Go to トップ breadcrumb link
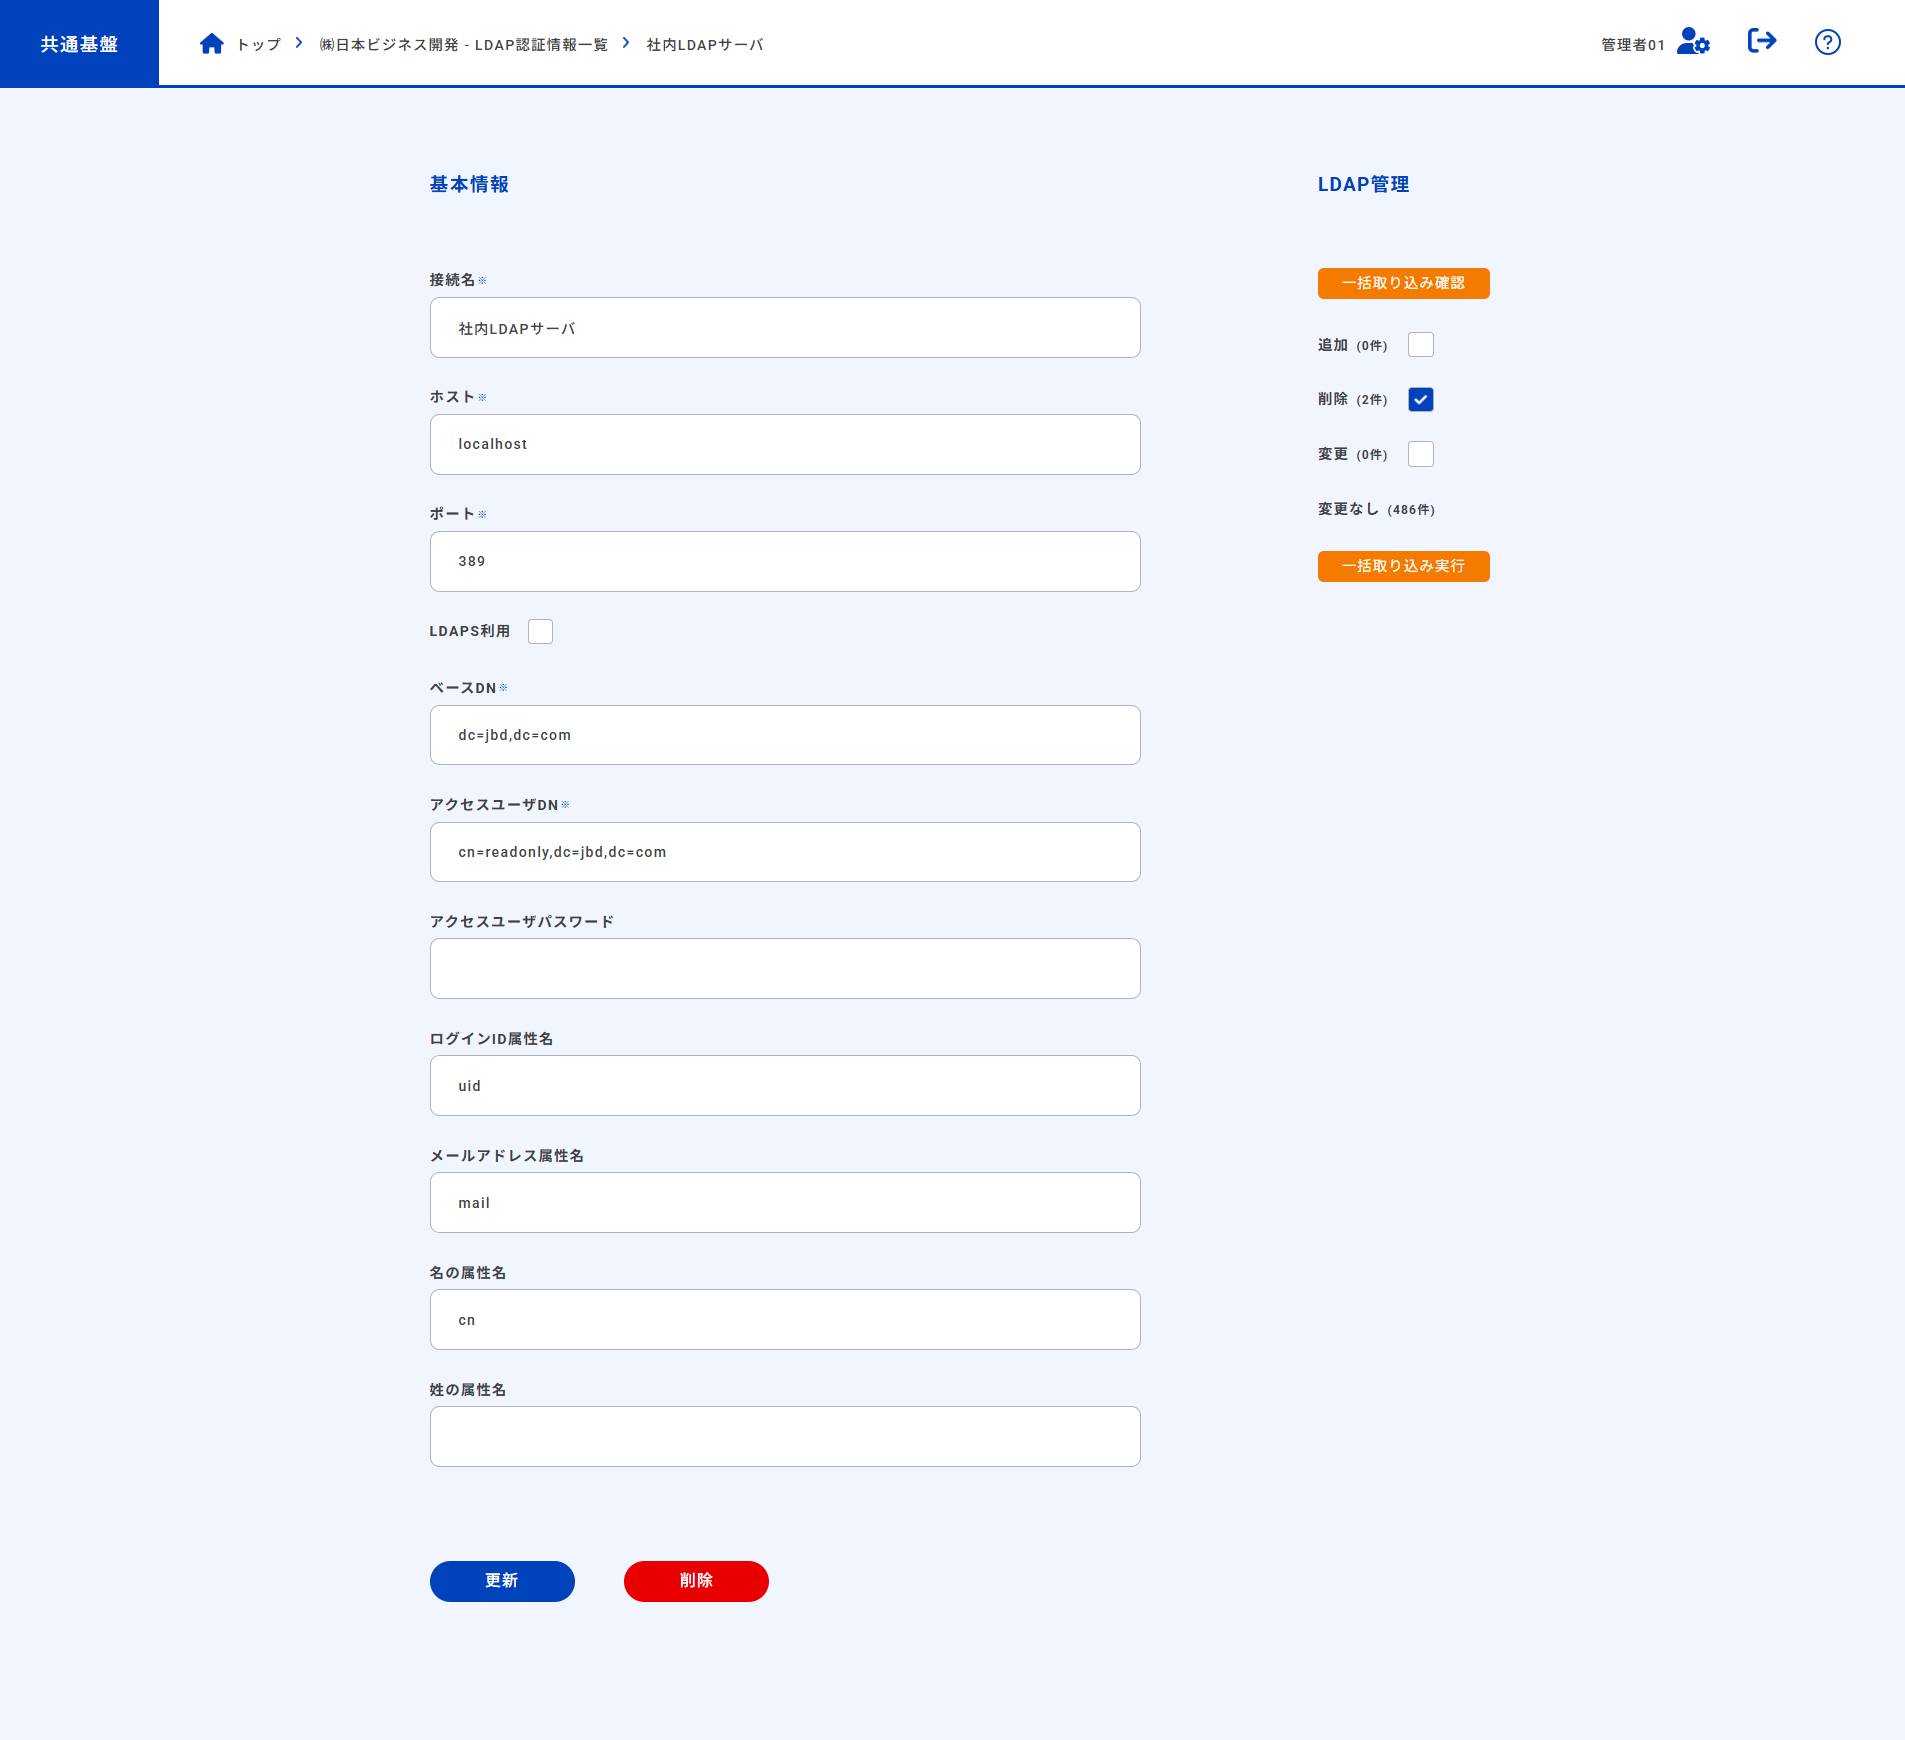Screen dimensions: 1905x1740 coord(259,45)
